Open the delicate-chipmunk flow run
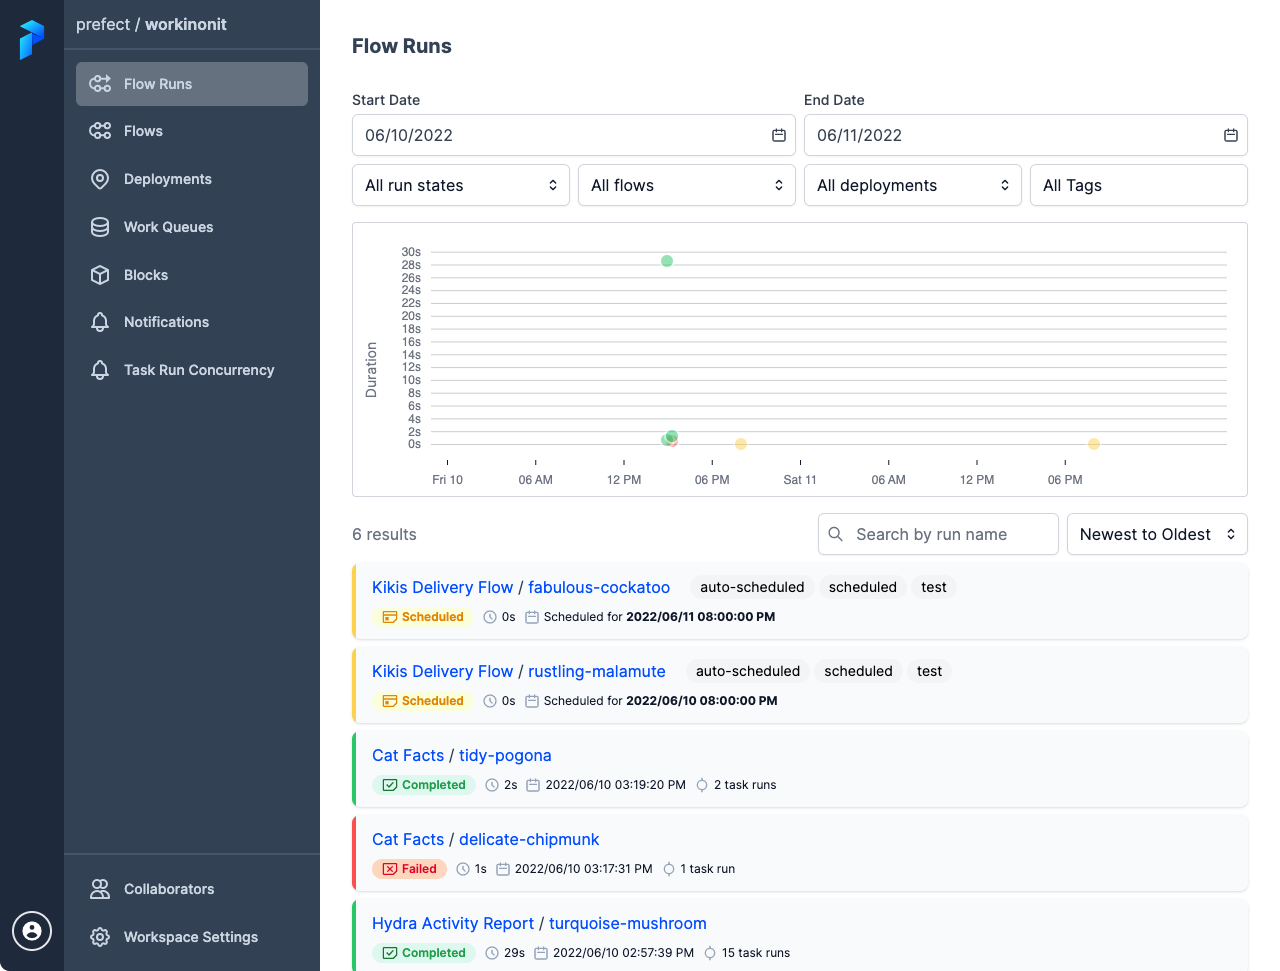The width and height of the screenshot is (1280, 971). coord(529,839)
